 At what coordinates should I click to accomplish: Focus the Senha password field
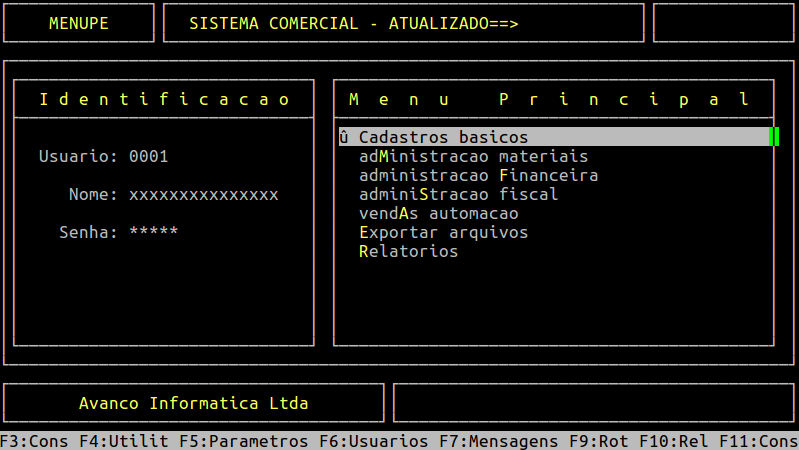153,232
